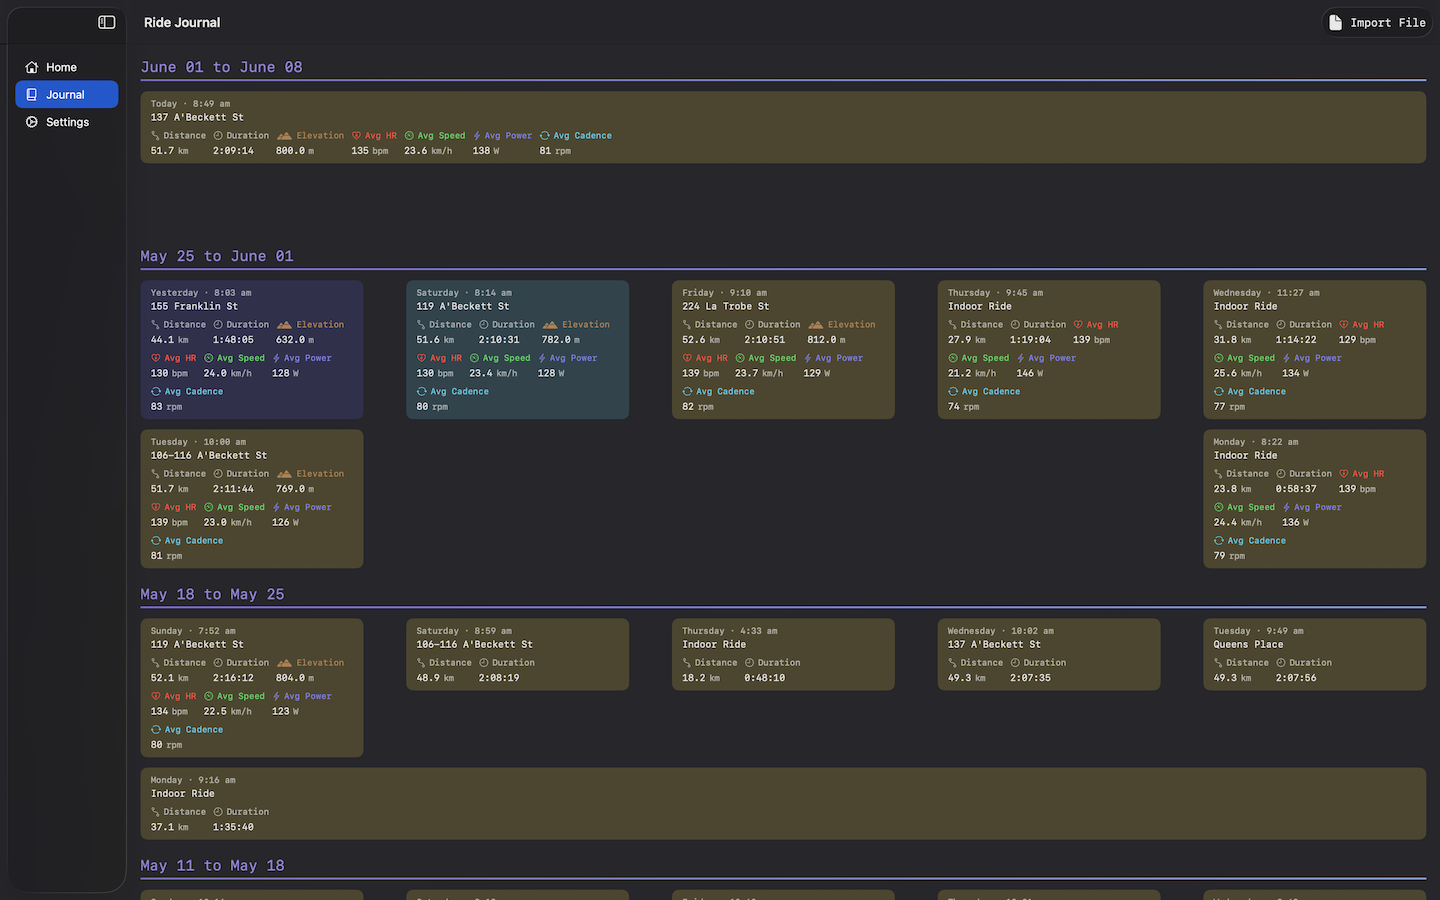The height and width of the screenshot is (900, 1440).
Task: Click the Ride Journal title
Action: (182, 22)
